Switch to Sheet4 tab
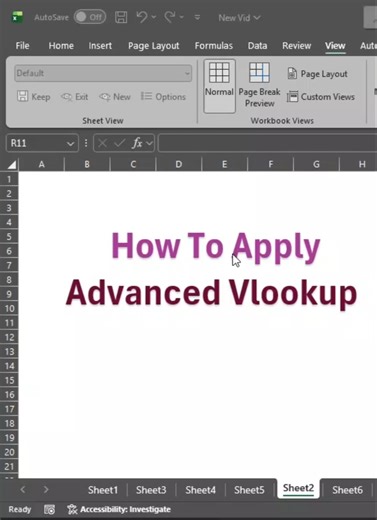Image resolution: width=377 pixels, height=520 pixels. pos(200,490)
